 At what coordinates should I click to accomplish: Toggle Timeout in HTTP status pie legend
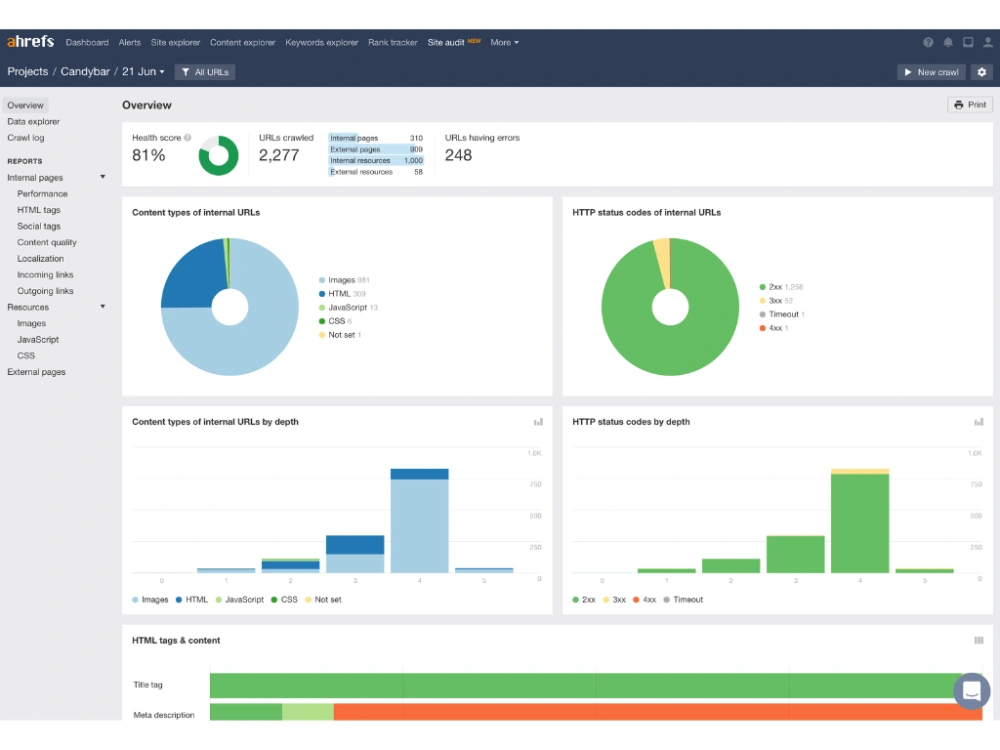782,314
